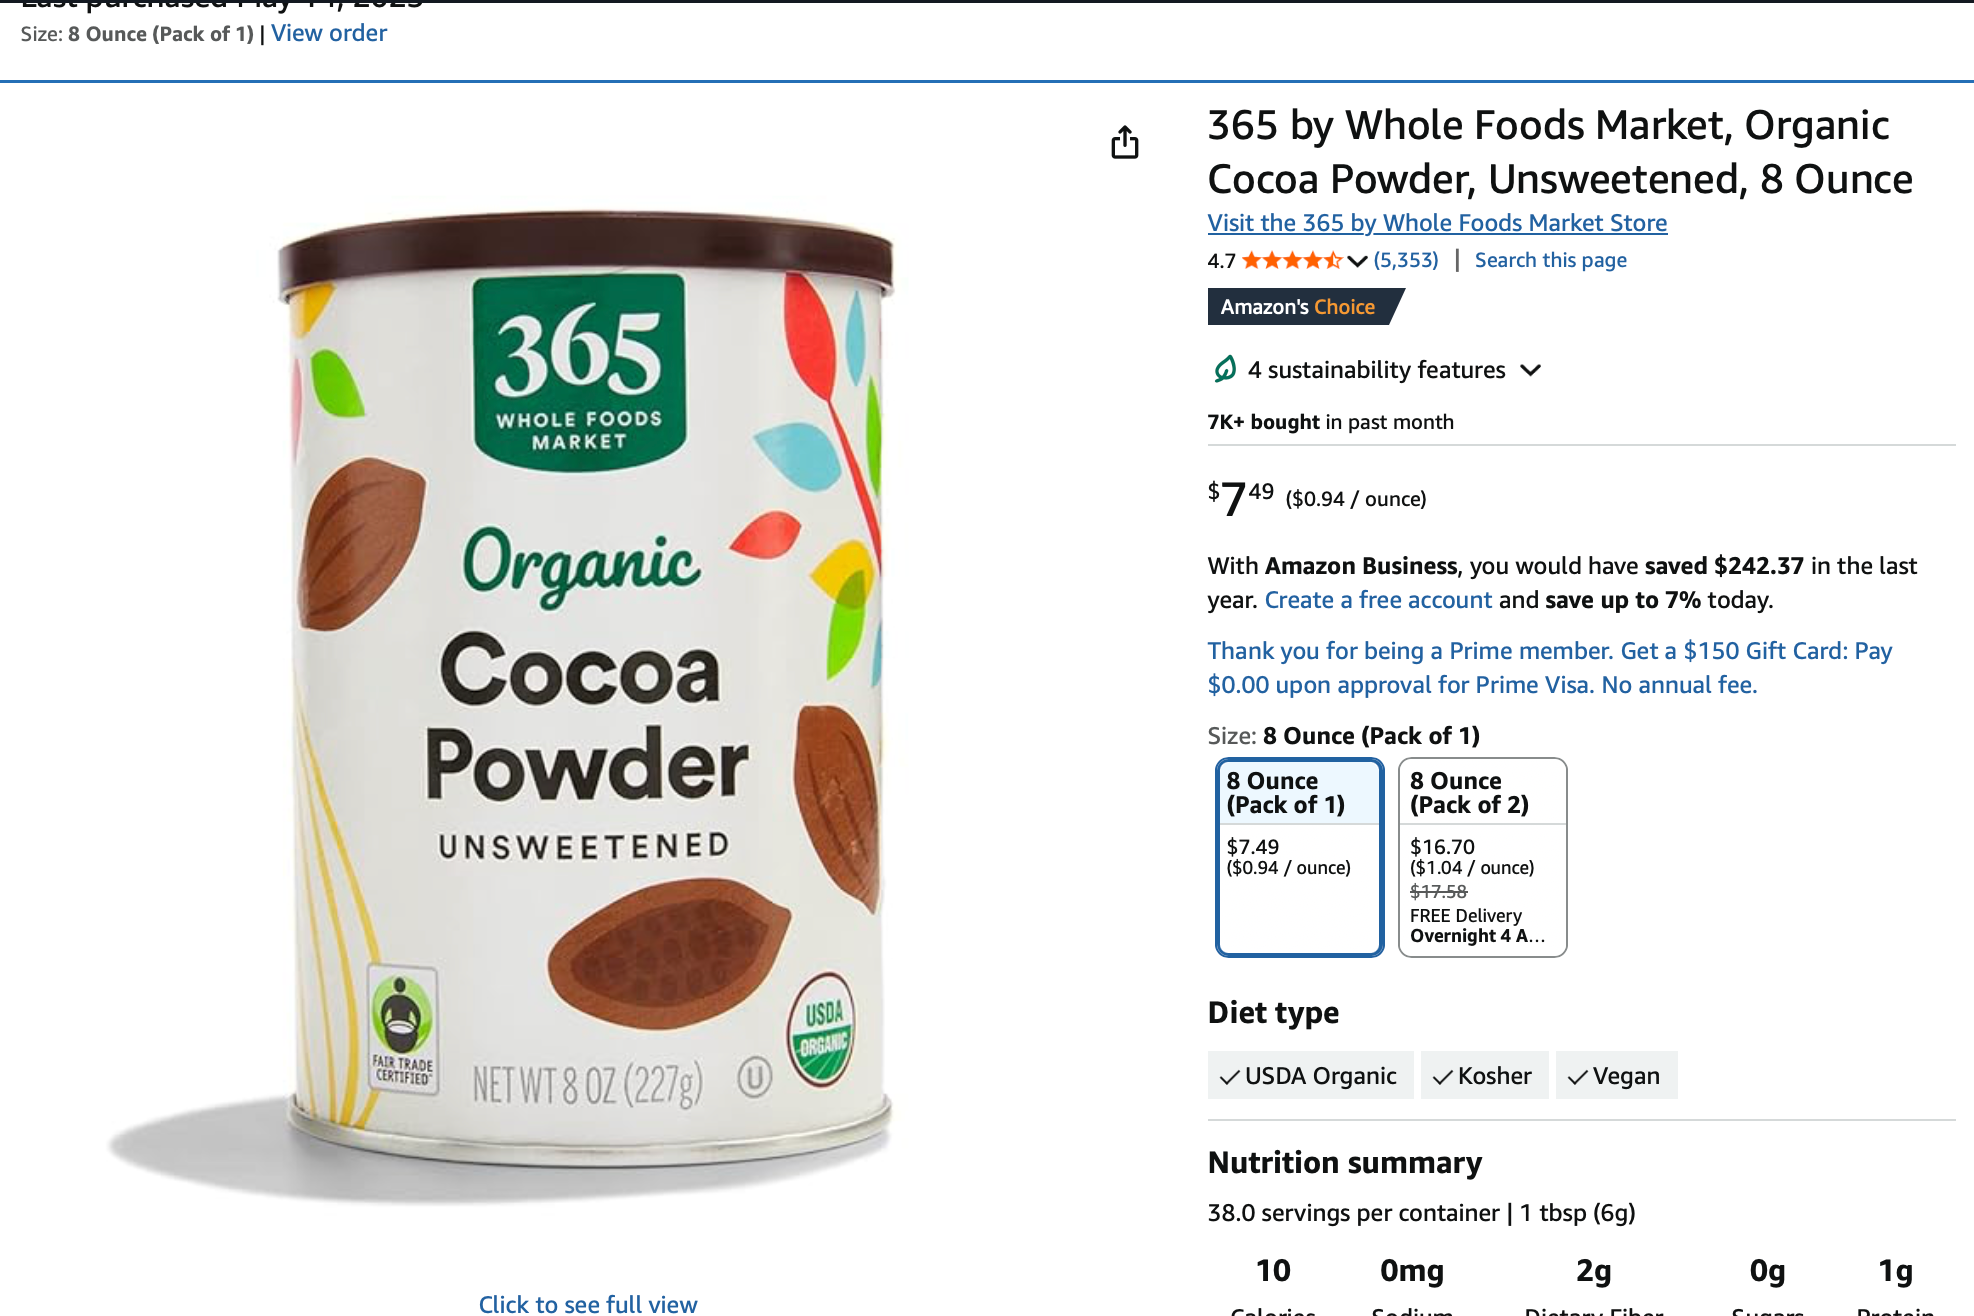
Task: Click Create a free account link
Action: click(1378, 600)
